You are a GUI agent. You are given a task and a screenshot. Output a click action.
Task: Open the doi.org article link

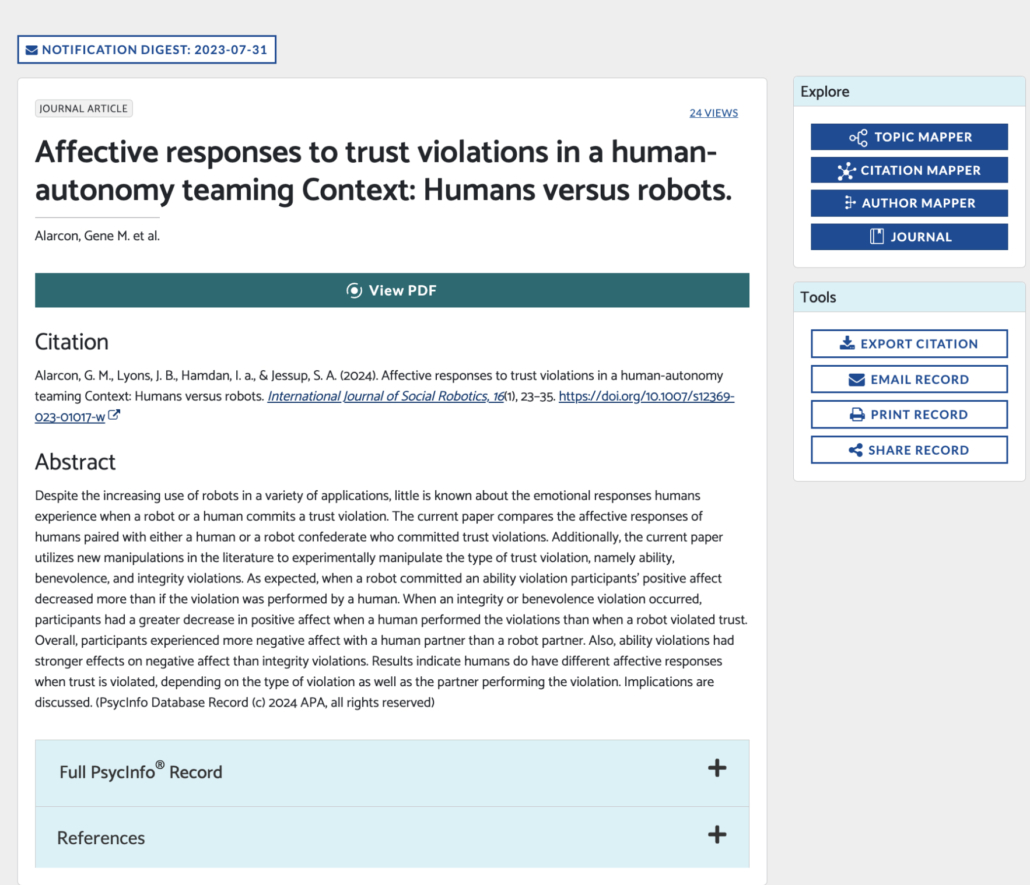646,397
